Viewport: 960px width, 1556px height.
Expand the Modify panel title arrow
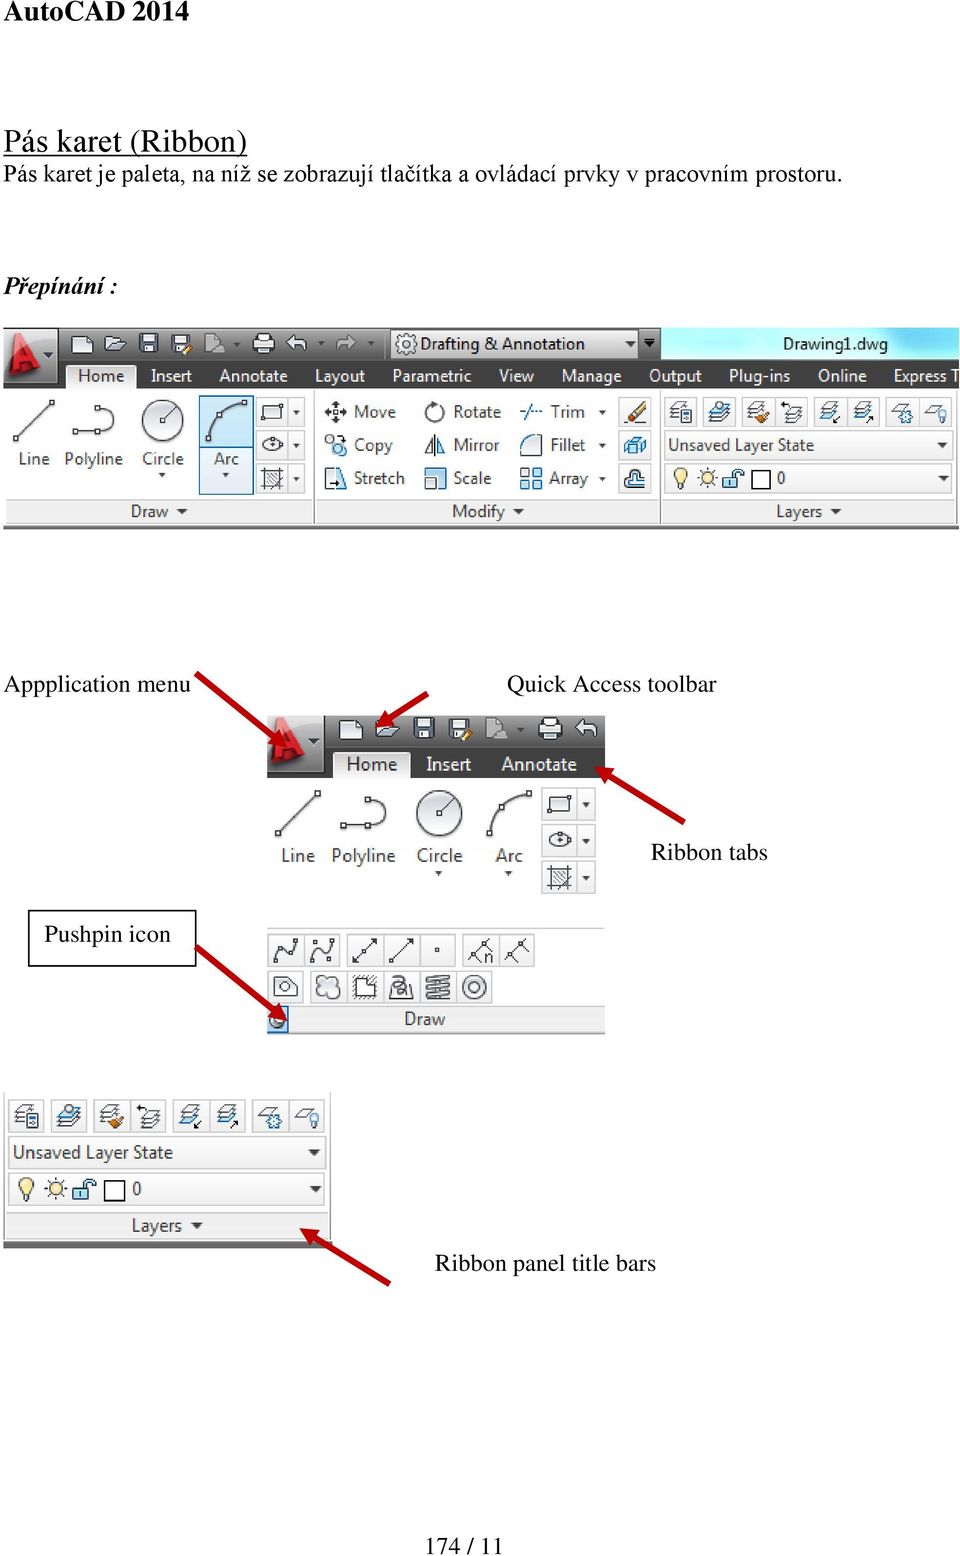pyautogui.click(x=519, y=512)
